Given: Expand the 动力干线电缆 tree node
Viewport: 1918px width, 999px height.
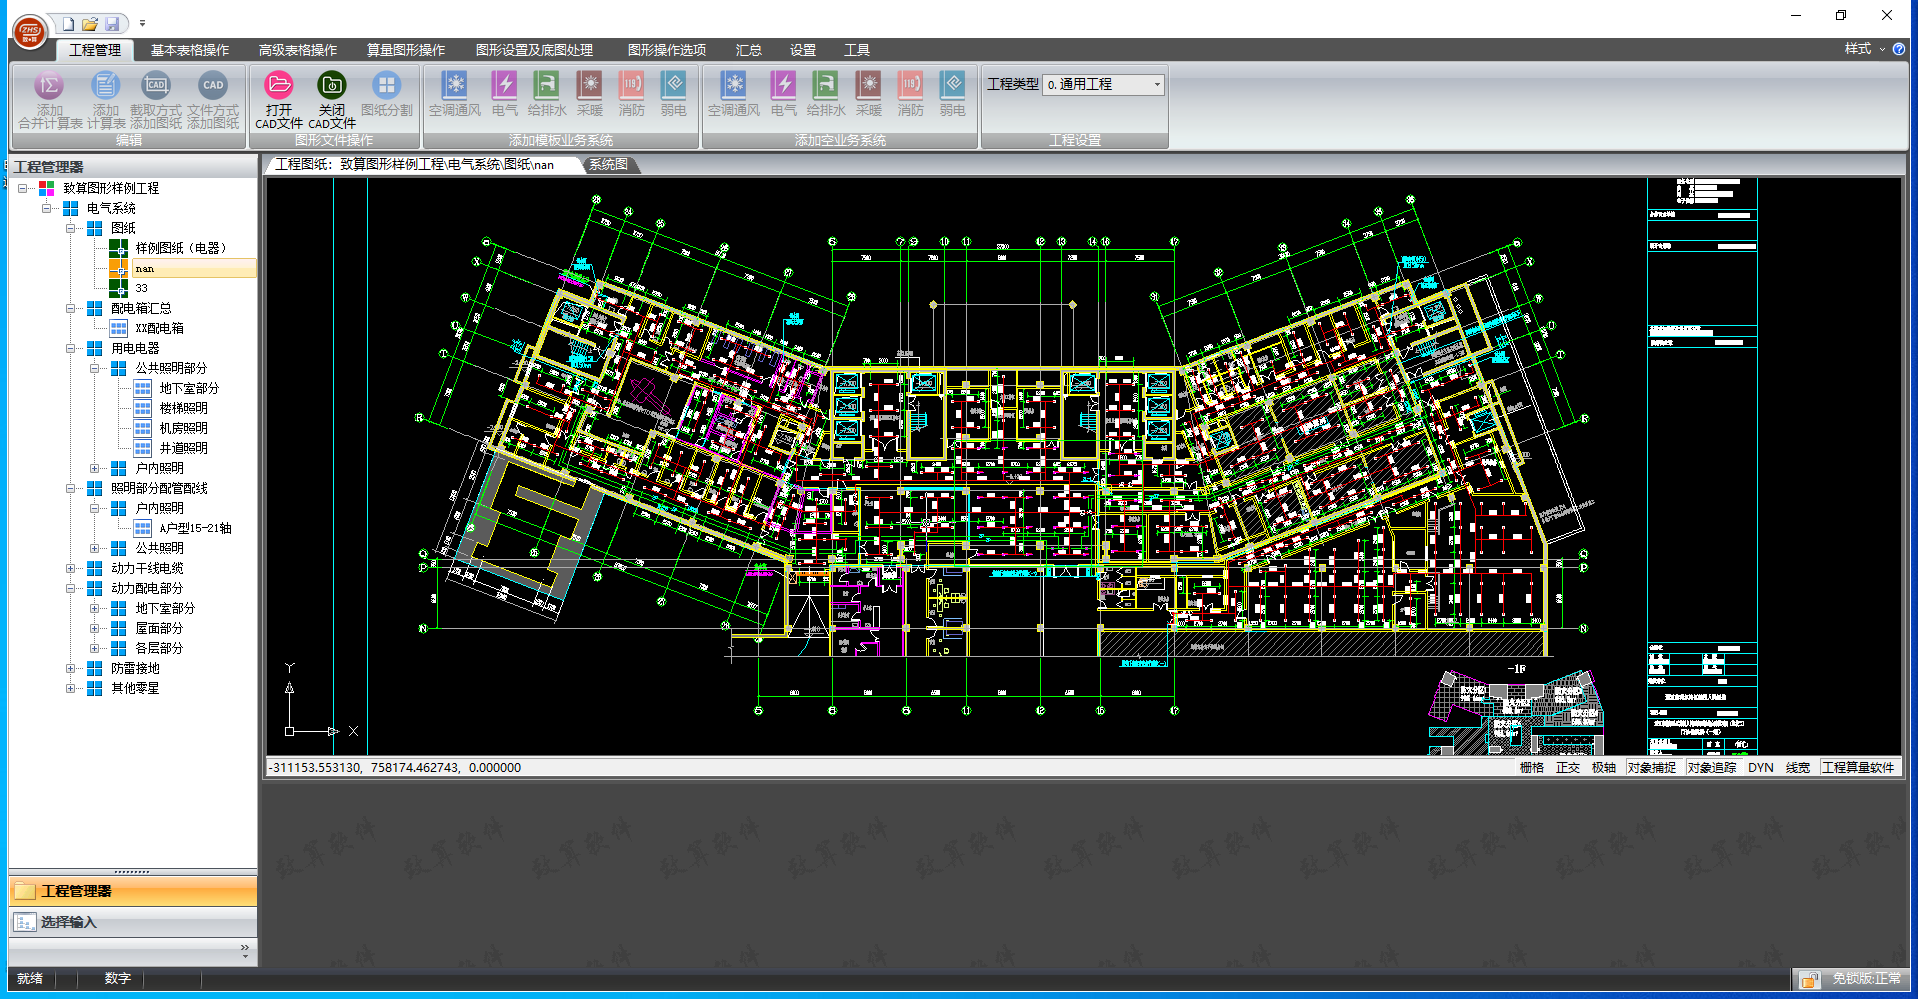Looking at the screenshot, I should pyautogui.click(x=71, y=568).
